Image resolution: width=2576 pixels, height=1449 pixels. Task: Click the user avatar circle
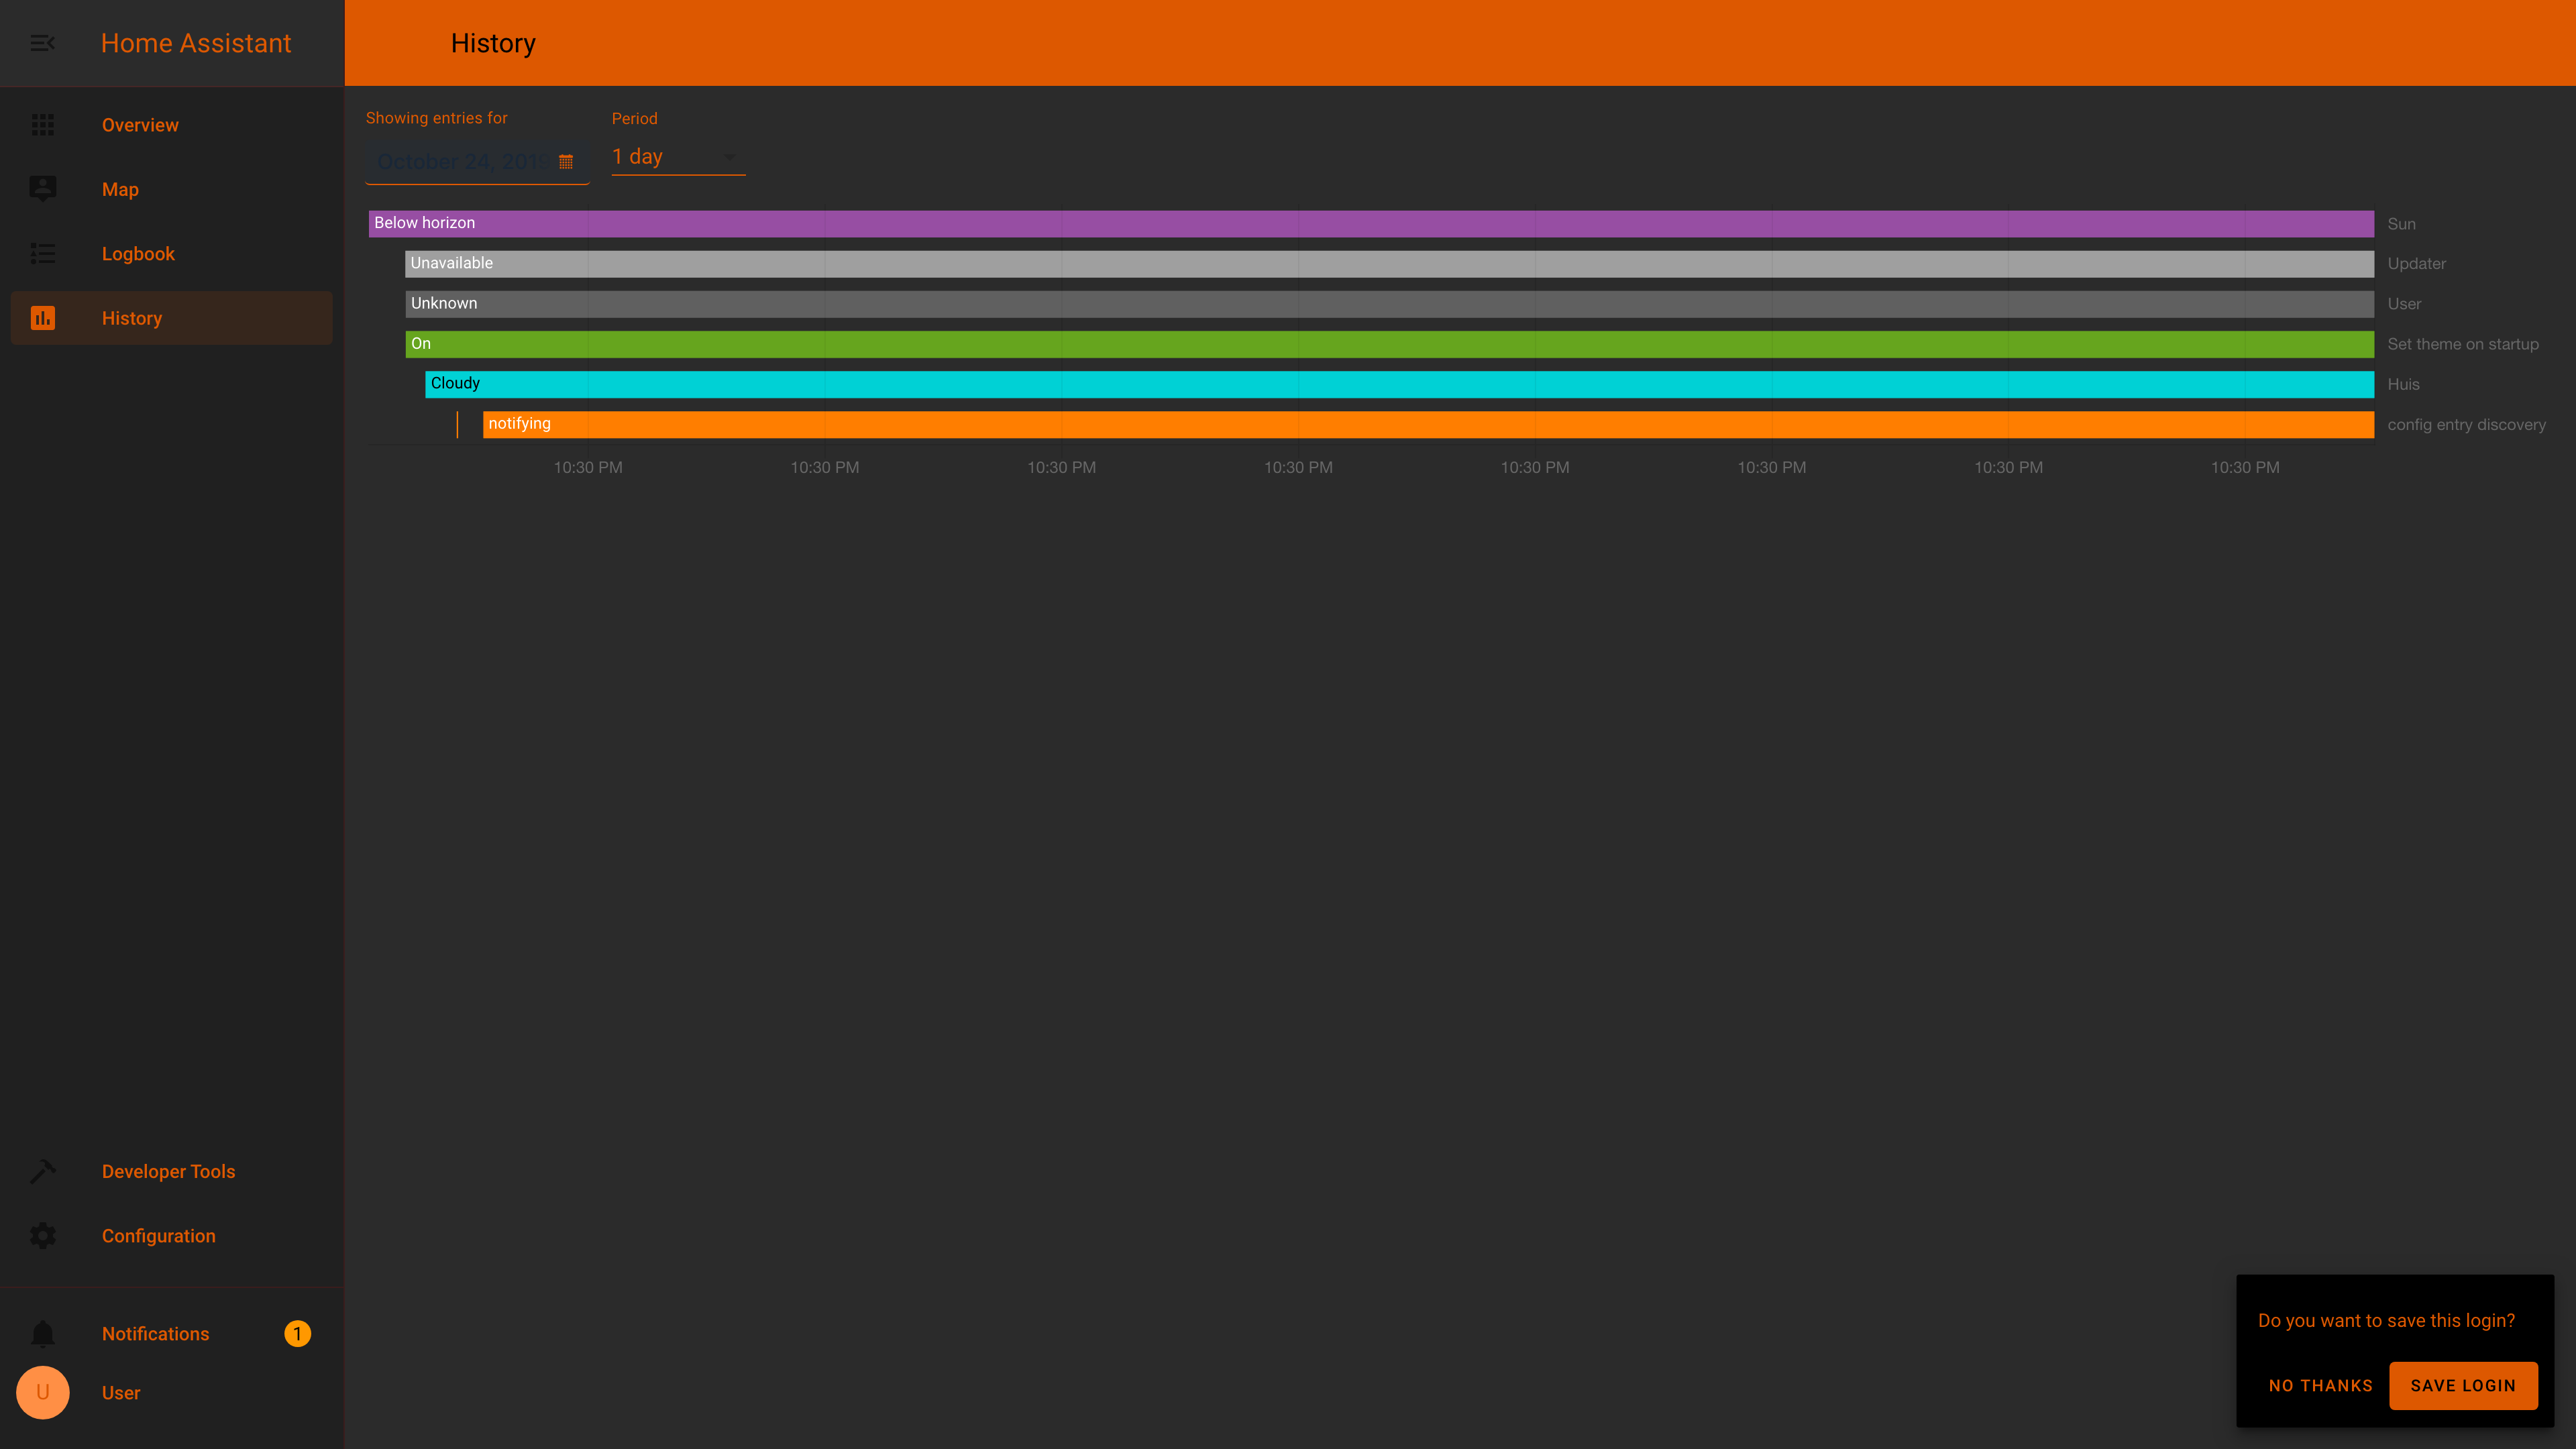[42, 1393]
